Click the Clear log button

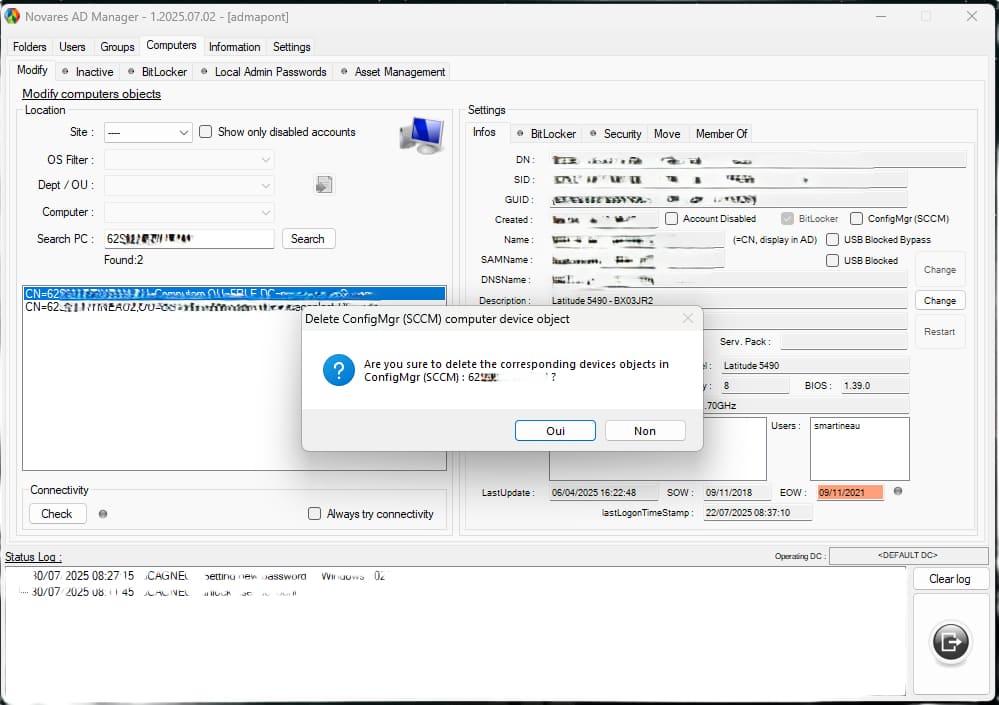(949, 579)
